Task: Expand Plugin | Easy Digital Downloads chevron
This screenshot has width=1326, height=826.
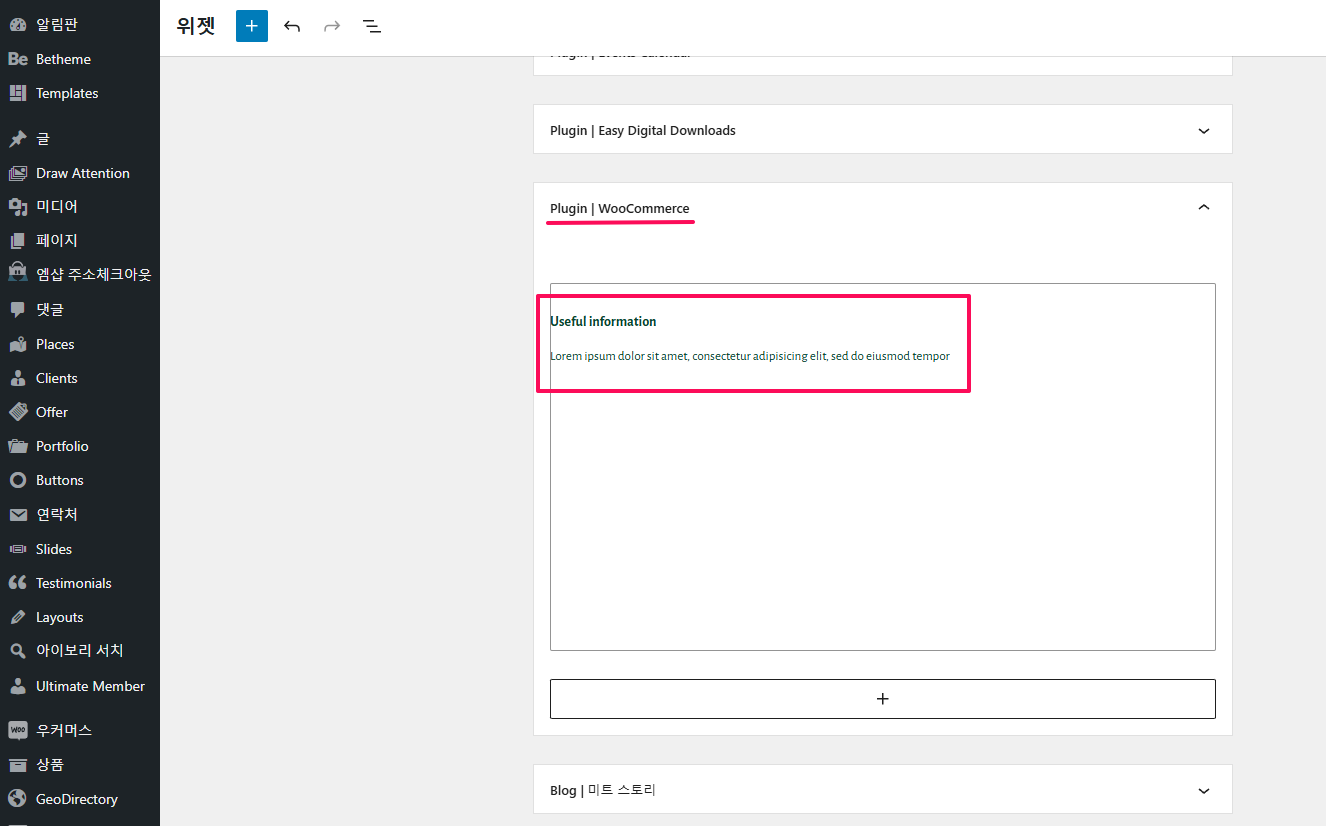Action: [1204, 131]
